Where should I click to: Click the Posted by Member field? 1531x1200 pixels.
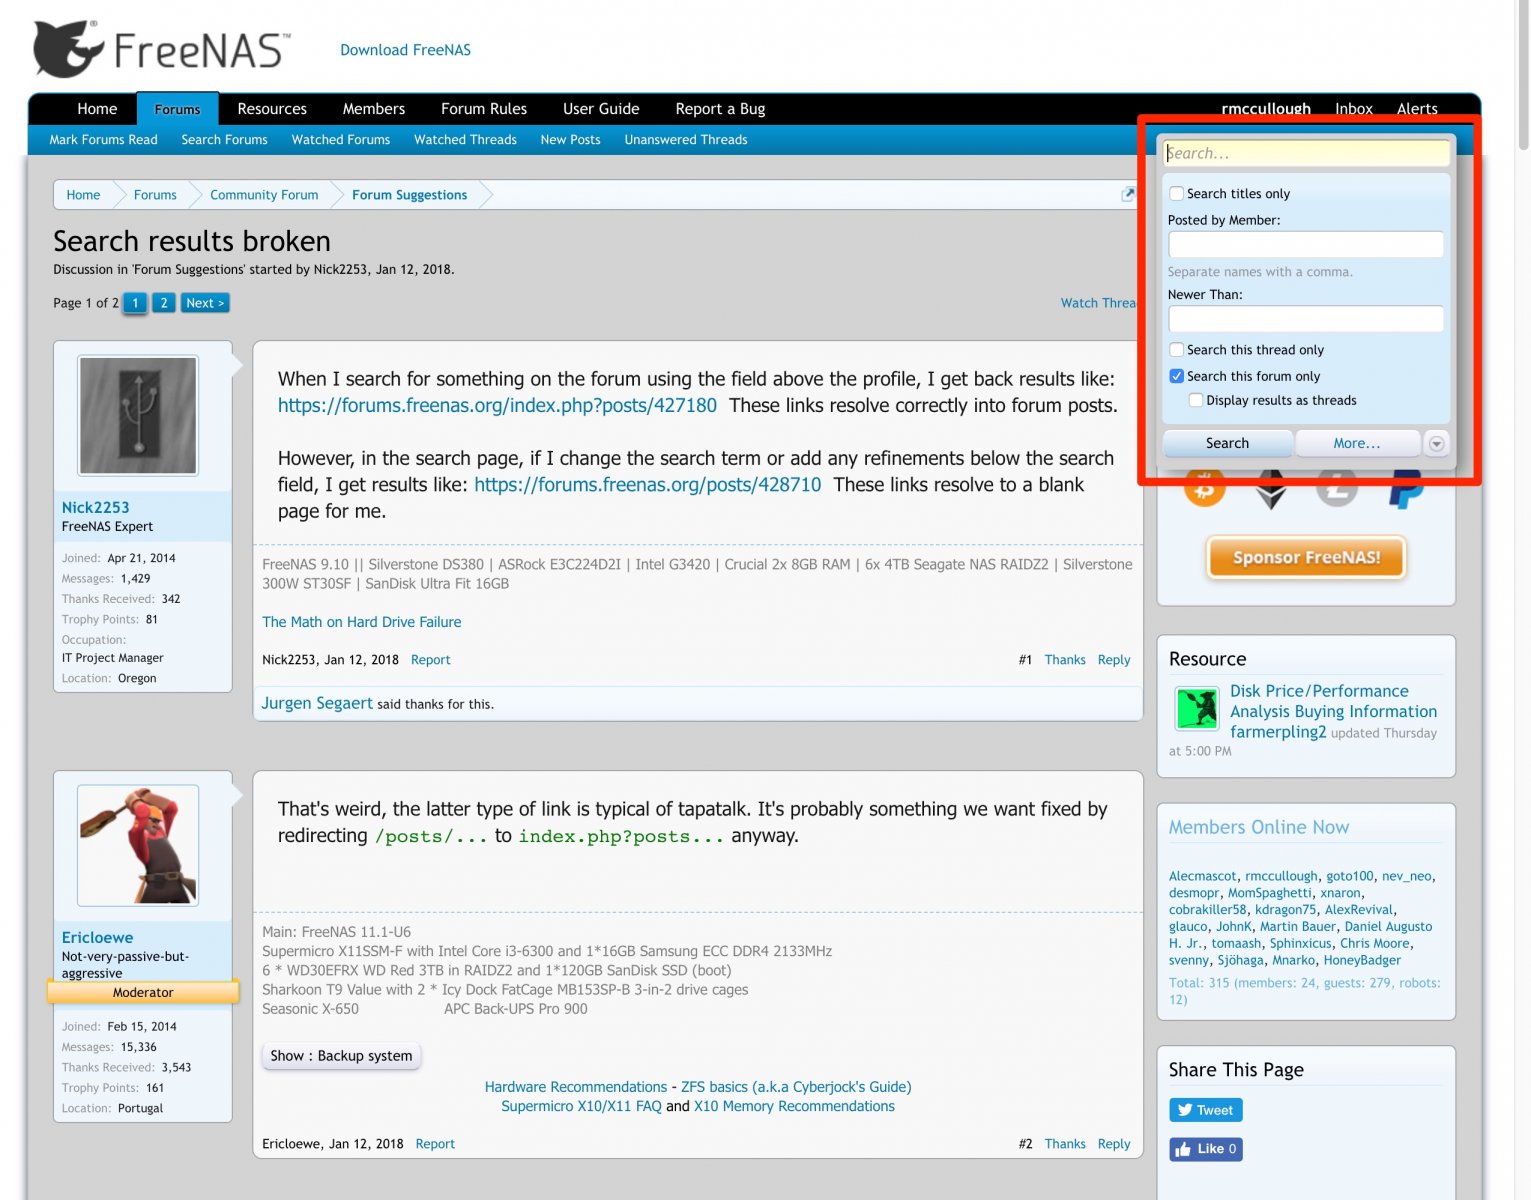(x=1306, y=244)
